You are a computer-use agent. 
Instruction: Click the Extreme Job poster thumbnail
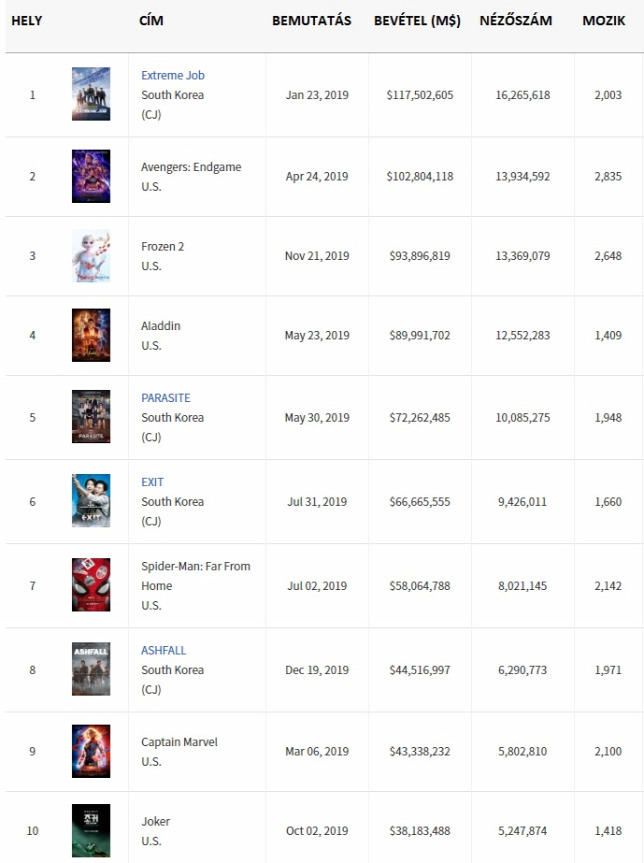point(91,94)
